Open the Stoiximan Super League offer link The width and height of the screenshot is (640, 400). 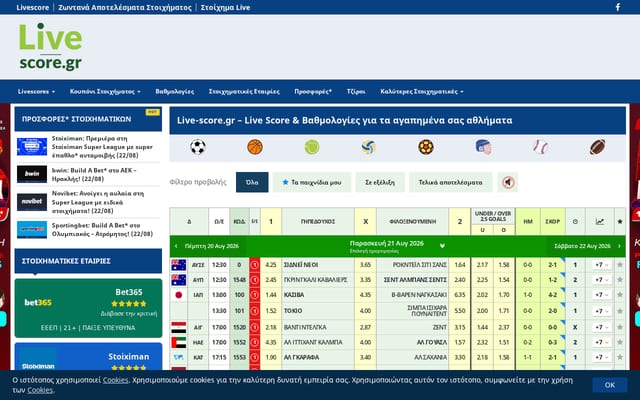click(102, 147)
